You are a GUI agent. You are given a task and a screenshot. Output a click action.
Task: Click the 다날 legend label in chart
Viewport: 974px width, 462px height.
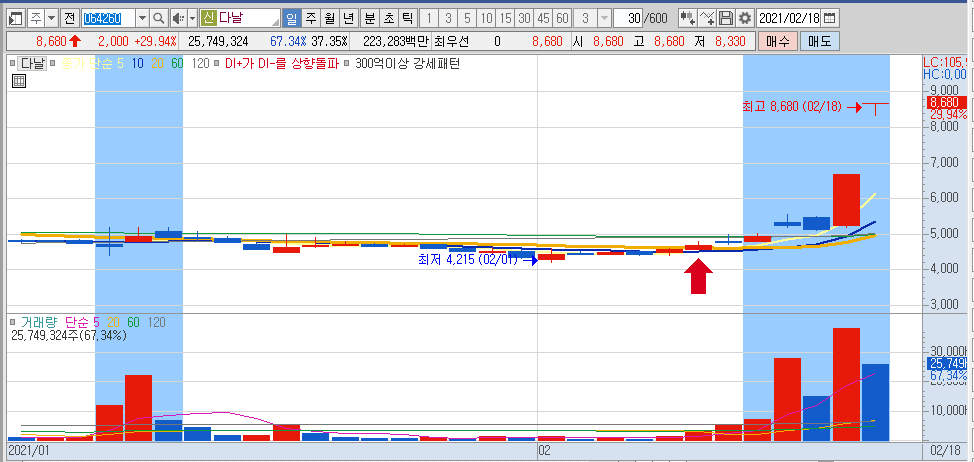32,63
